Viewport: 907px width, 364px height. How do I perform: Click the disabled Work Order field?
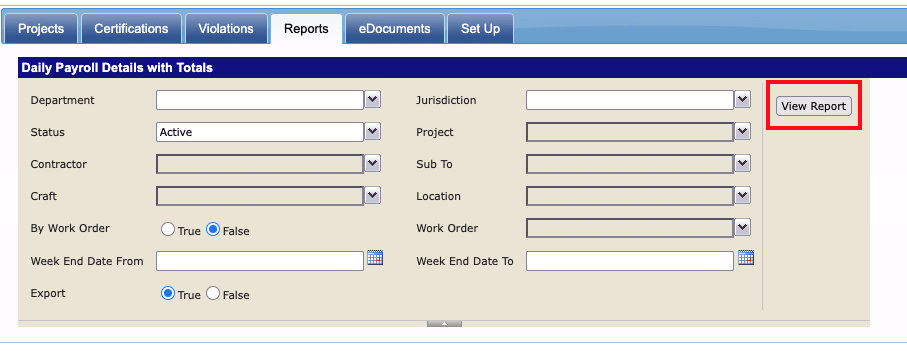click(630, 227)
